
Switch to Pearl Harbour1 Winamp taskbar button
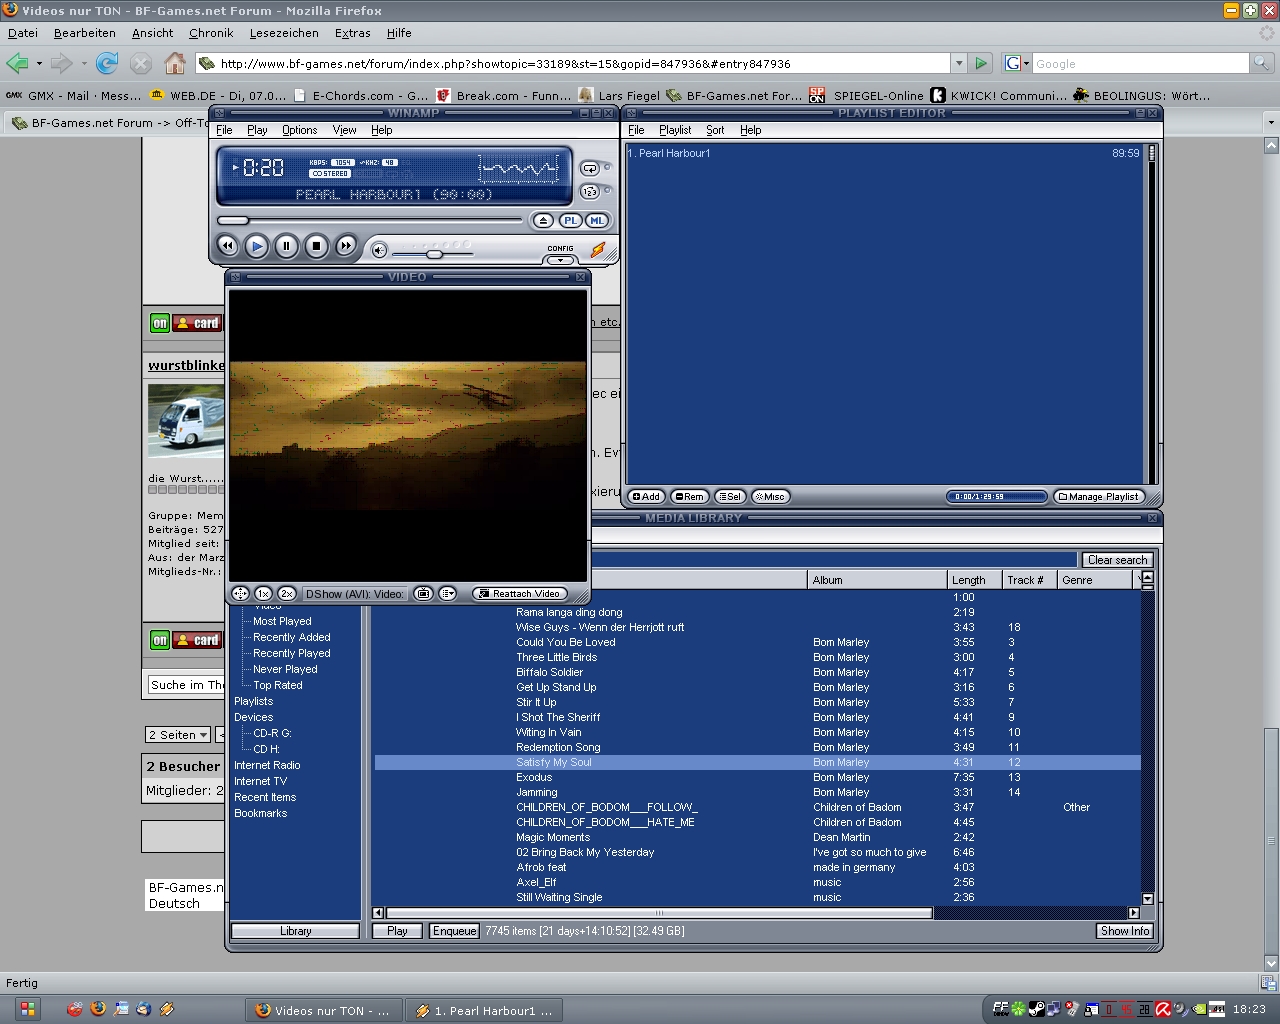click(x=484, y=1010)
